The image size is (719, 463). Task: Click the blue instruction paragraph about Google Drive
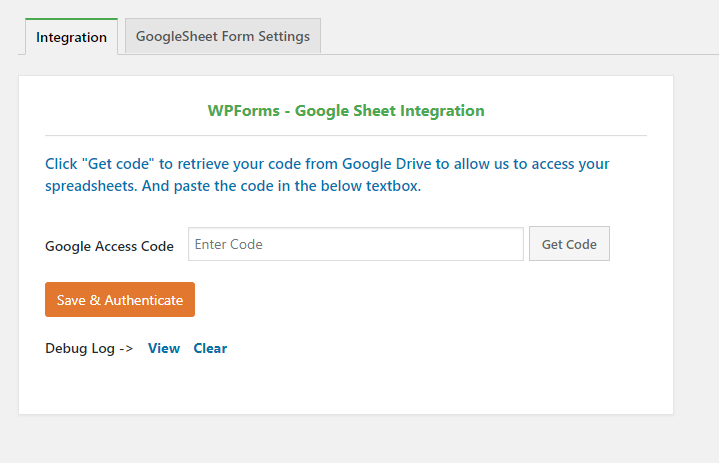point(327,175)
